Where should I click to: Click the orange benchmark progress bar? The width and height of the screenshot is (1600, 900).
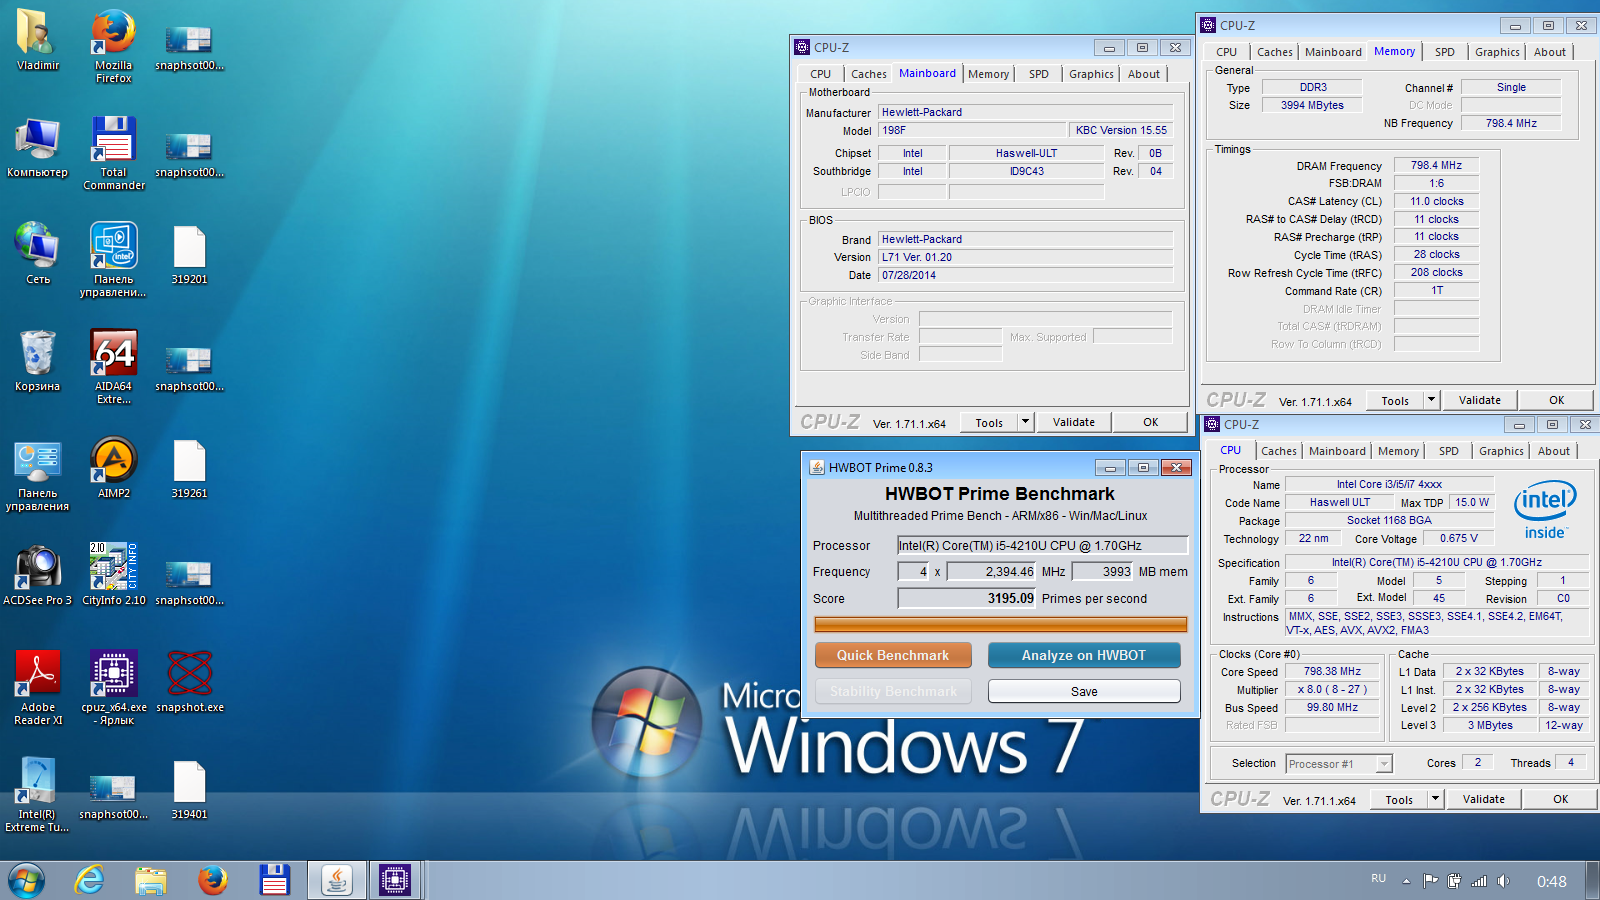point(1001,625)
